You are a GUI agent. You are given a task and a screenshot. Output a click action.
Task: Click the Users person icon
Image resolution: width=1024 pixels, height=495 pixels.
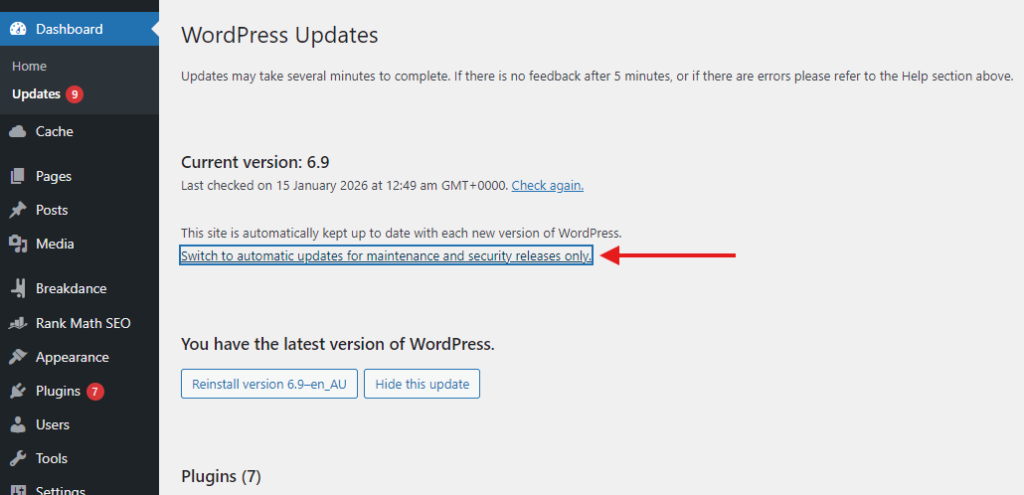pyautogui.click(x=17, y=425)
